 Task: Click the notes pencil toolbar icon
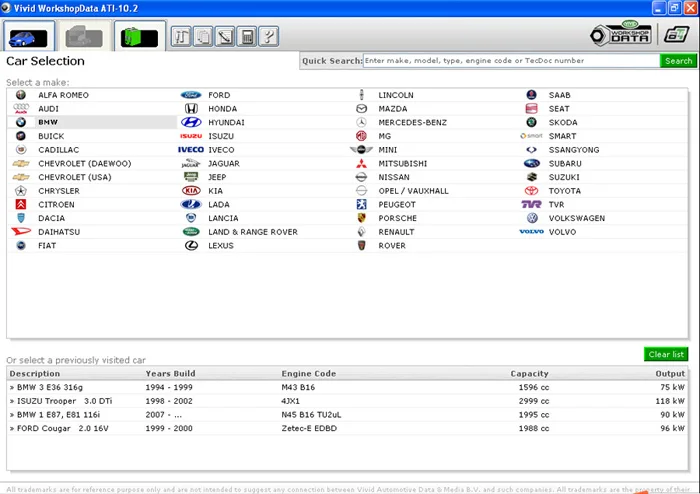pos(225,37)
